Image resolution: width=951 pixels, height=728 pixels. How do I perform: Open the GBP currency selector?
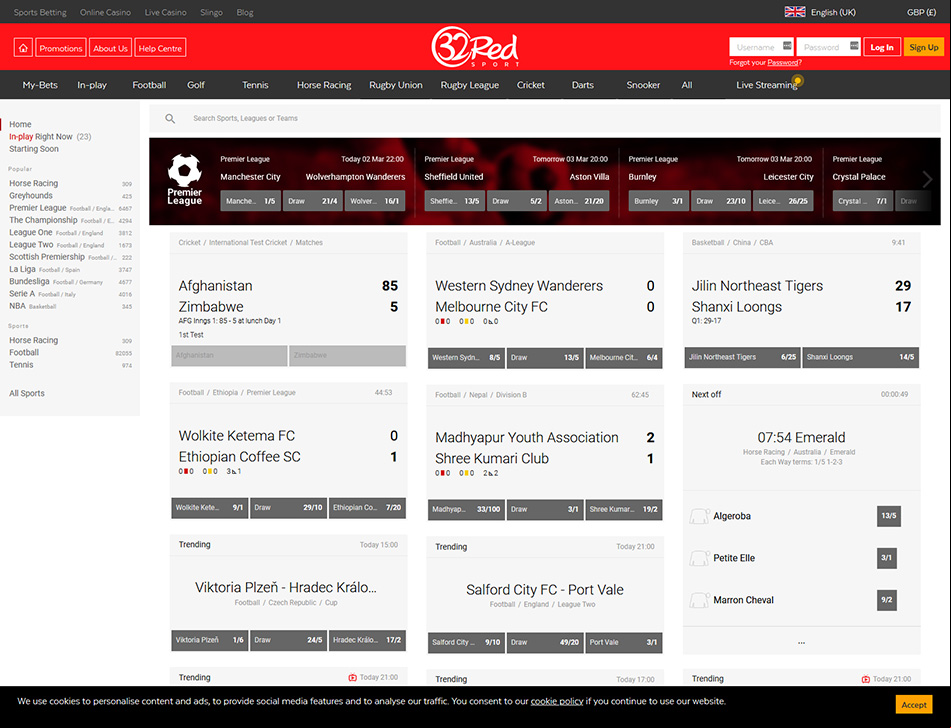tap(921, 12)
